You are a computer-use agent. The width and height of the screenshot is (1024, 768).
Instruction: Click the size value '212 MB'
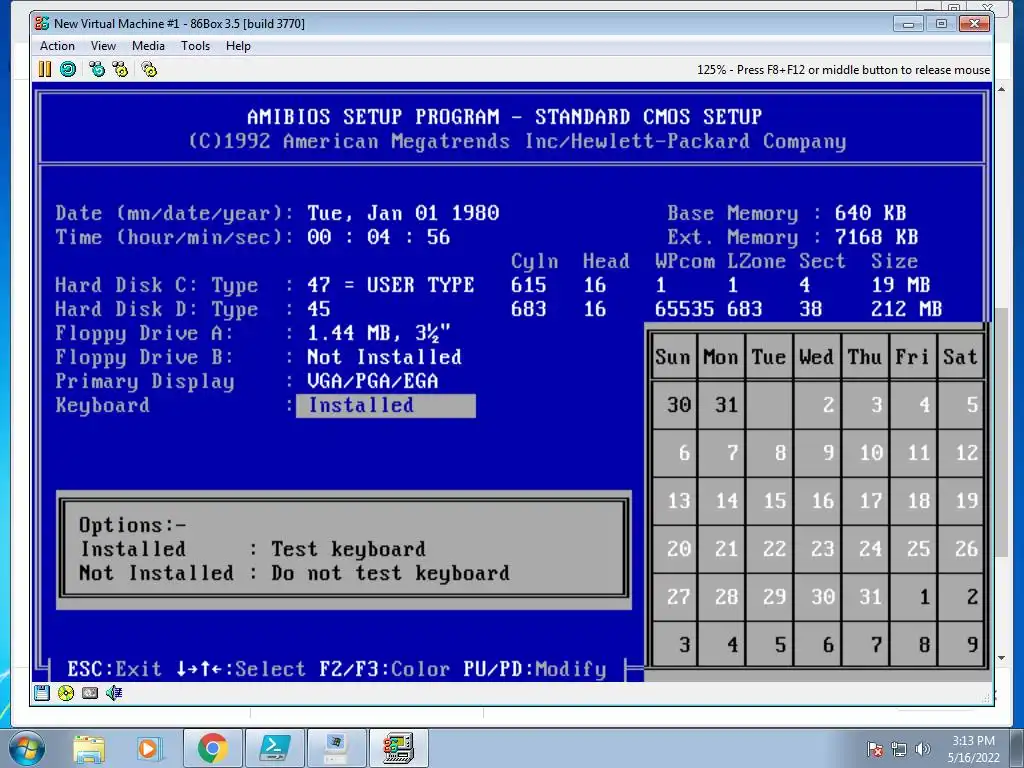click(906, 309)
